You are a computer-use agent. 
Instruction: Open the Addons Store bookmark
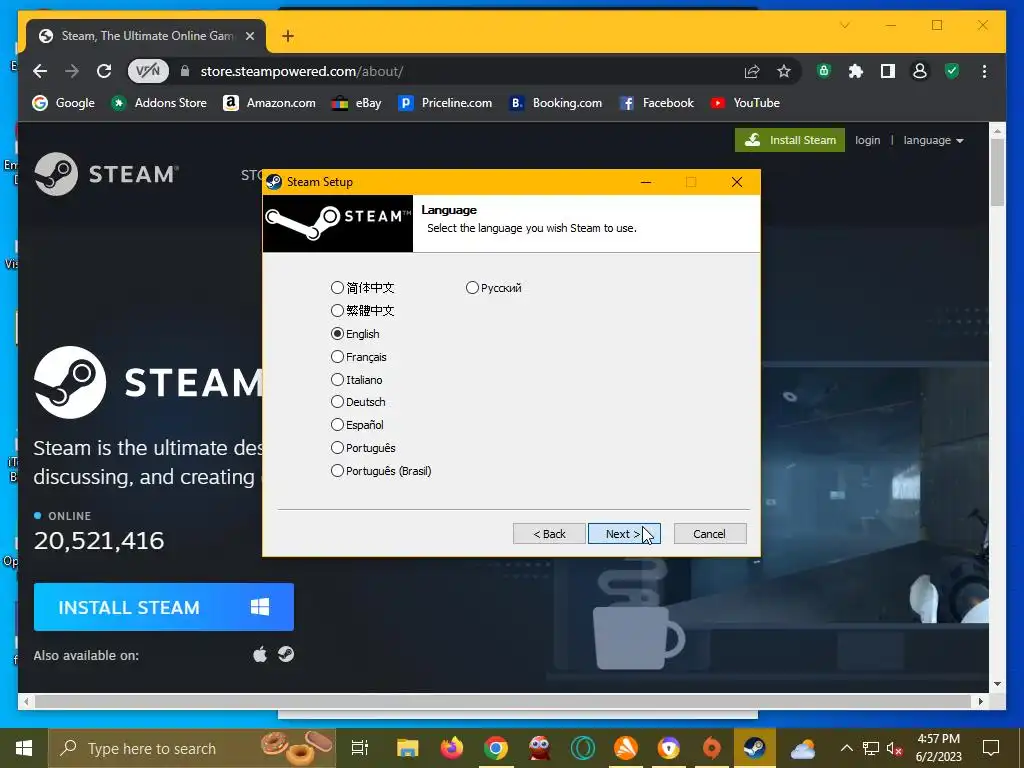[159, 103]
